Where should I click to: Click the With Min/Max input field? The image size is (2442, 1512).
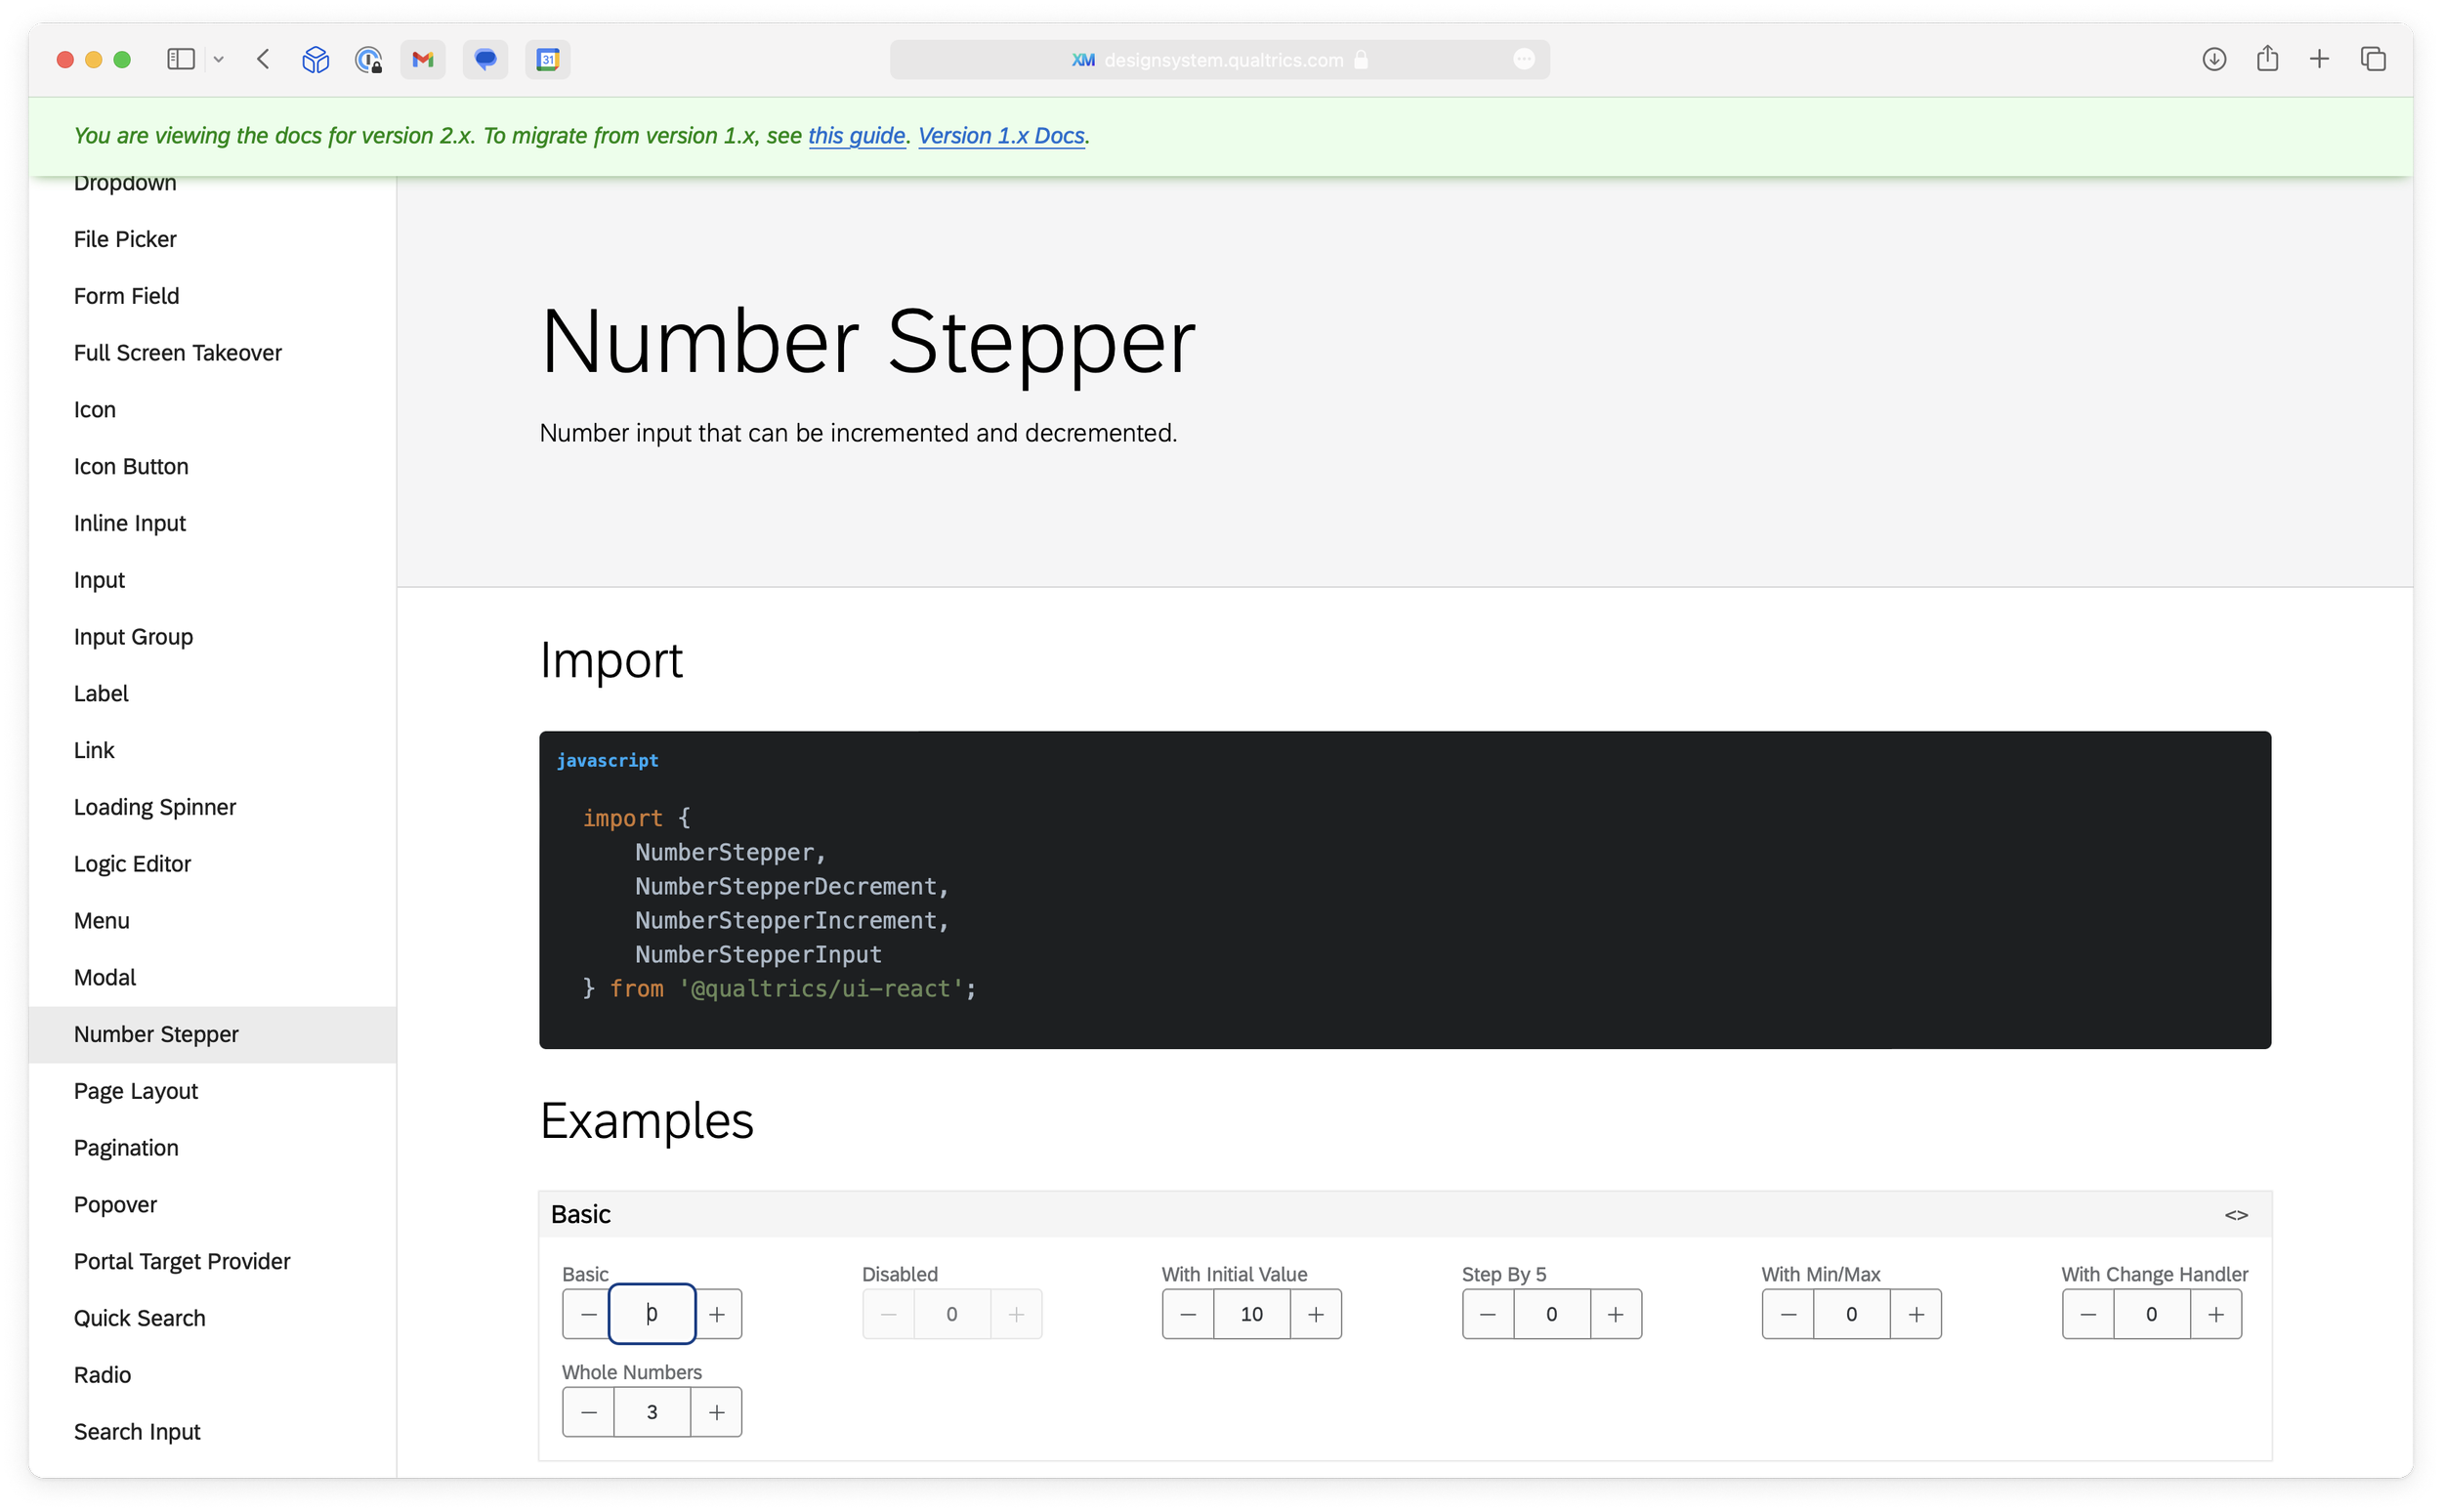click(1852, 1314)
